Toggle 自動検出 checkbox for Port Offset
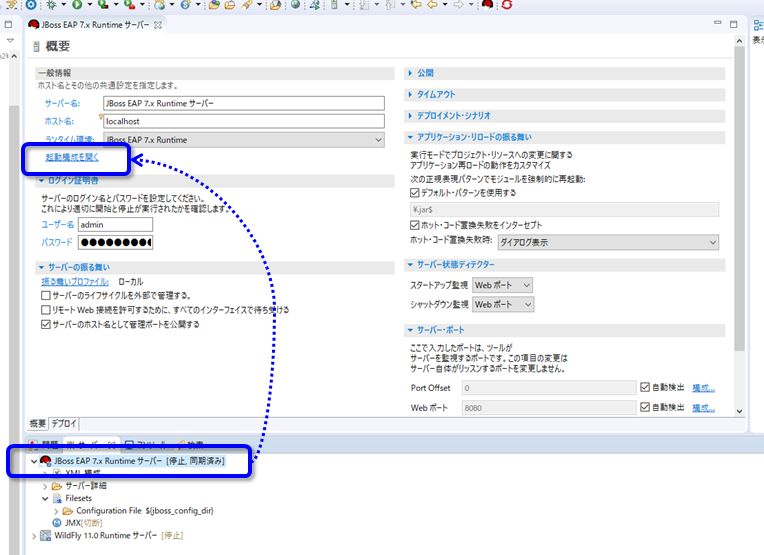The image size is (764, 555). tap(645, 387)
